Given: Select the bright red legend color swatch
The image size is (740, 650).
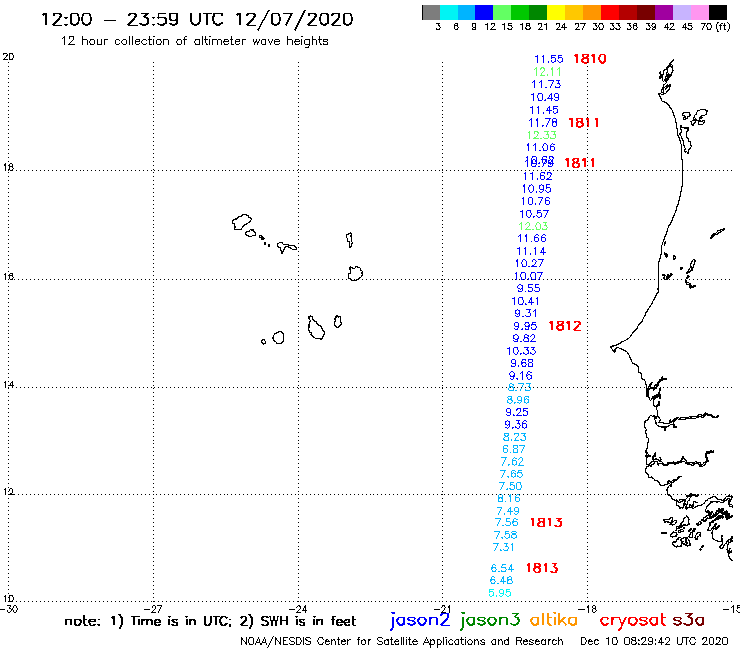Looking at the screenshot, I should pos(610,13).
